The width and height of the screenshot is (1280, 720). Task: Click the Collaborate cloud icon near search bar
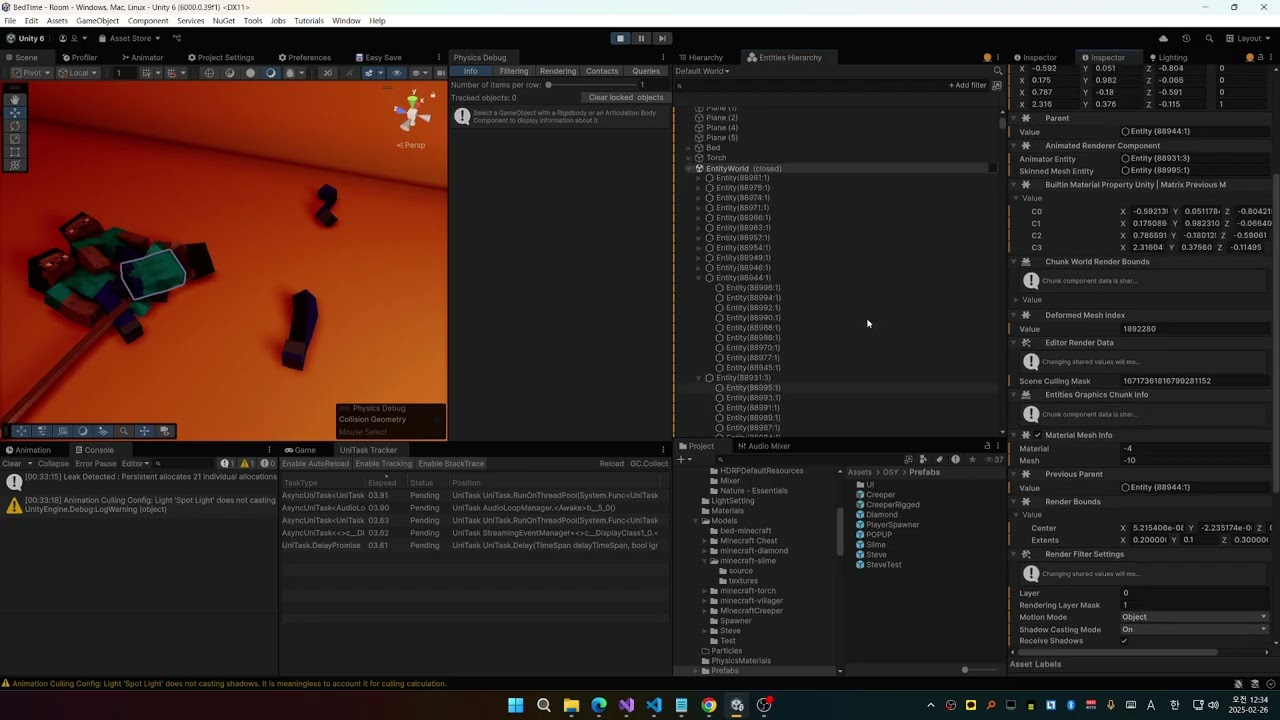1162,39
